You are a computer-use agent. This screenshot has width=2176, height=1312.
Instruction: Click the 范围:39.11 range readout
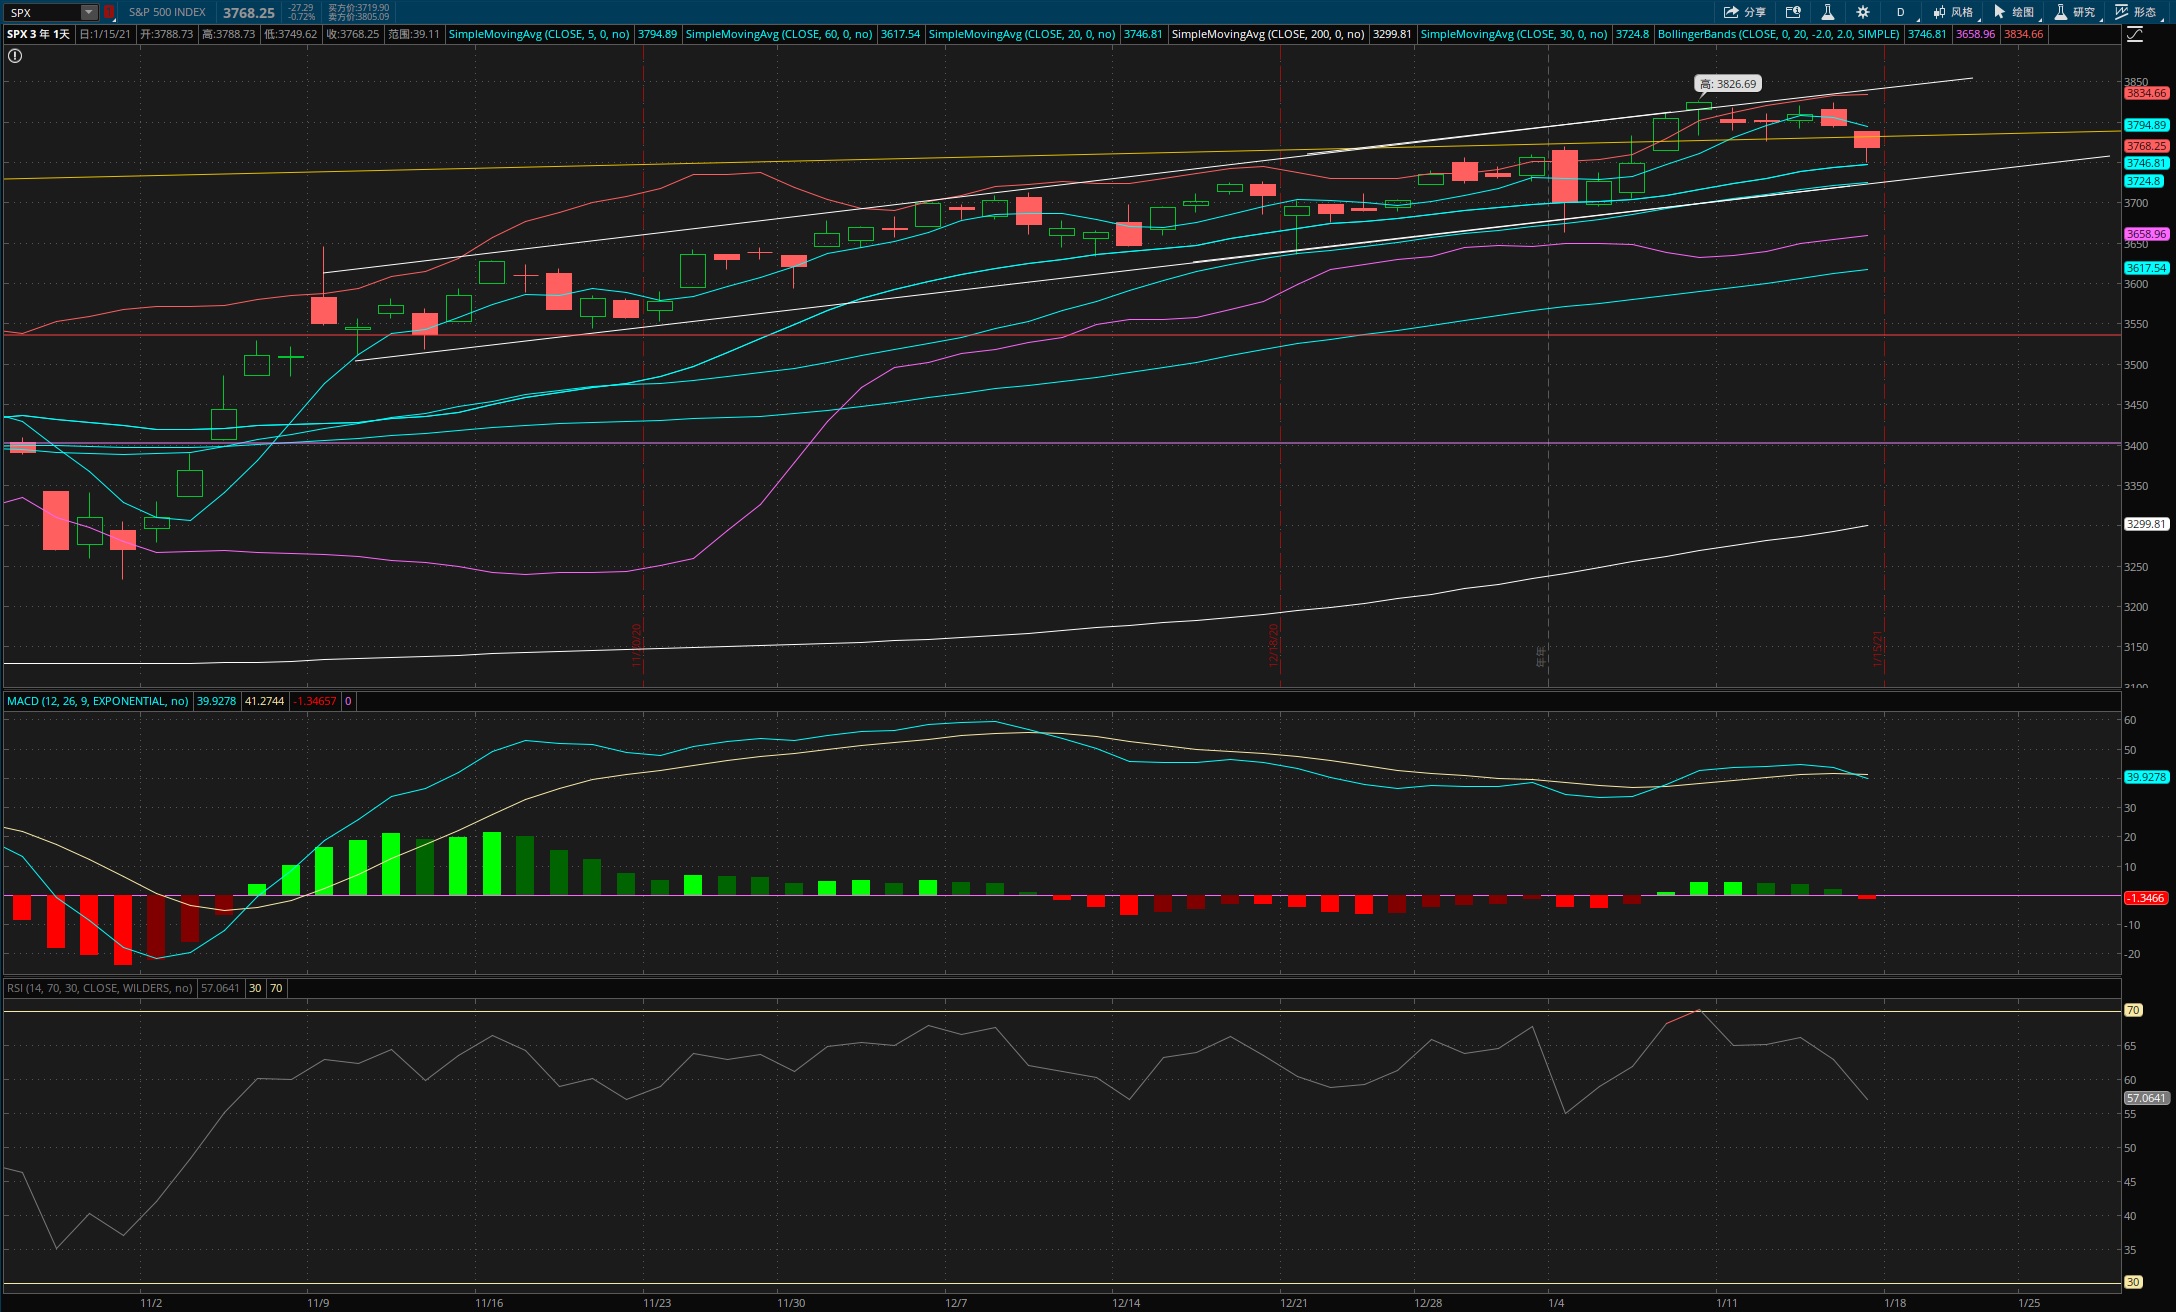point(414,34)
